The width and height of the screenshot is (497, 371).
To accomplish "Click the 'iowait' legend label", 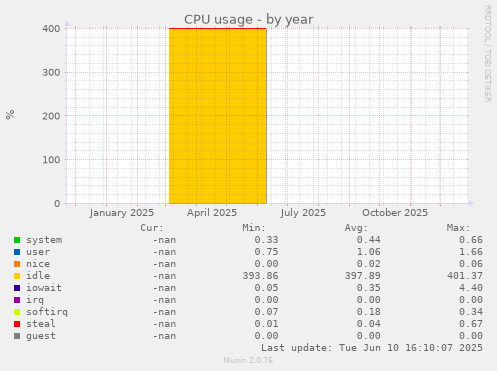I will pos(44,288).
